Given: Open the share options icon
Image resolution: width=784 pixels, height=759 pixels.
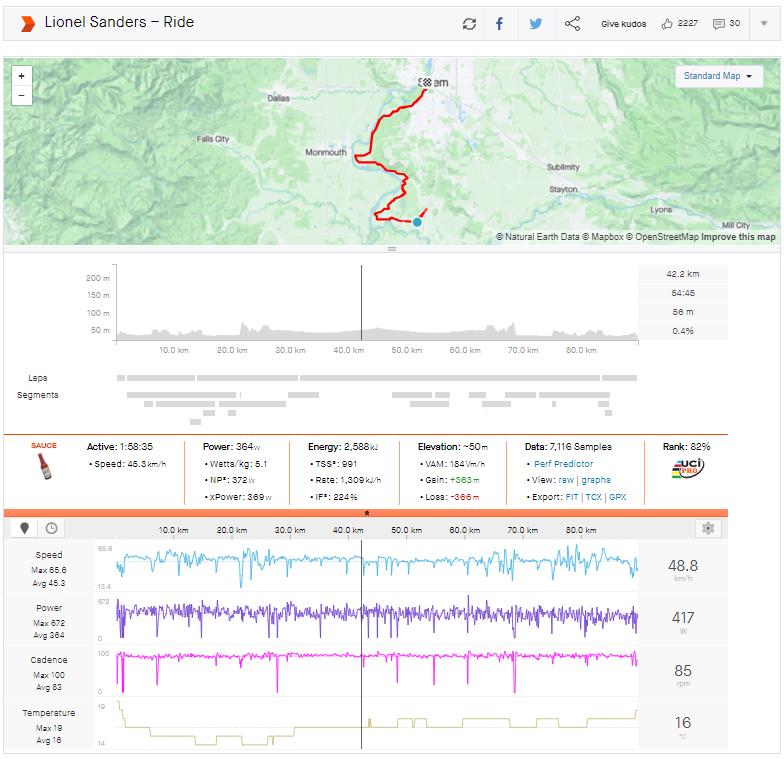Looking at the screenshot, I should point(572,24).
